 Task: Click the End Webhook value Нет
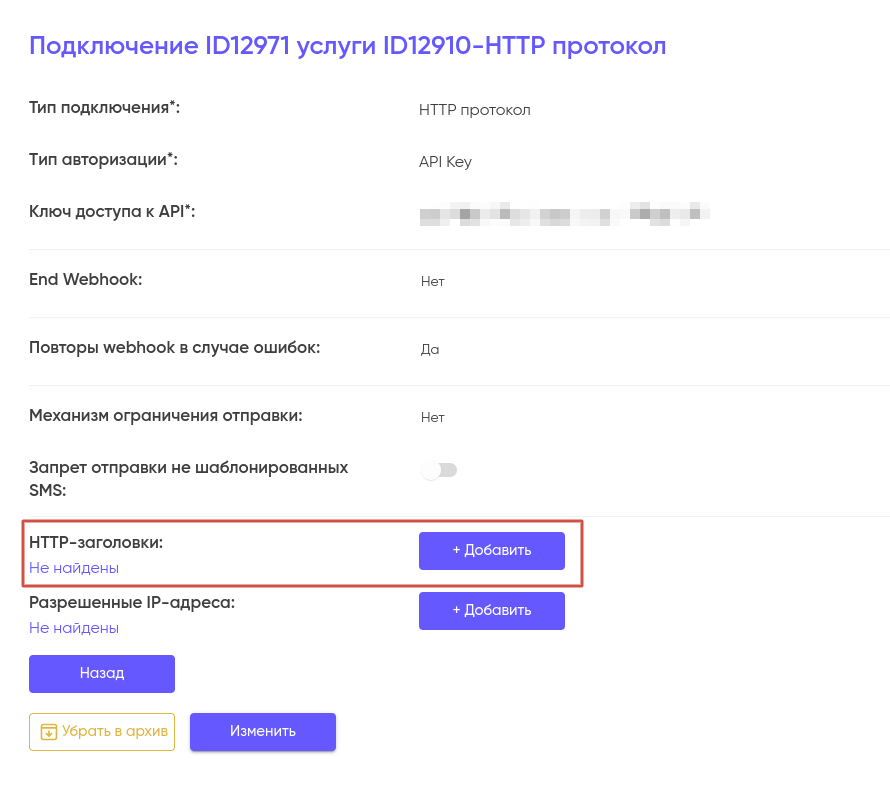432,282
